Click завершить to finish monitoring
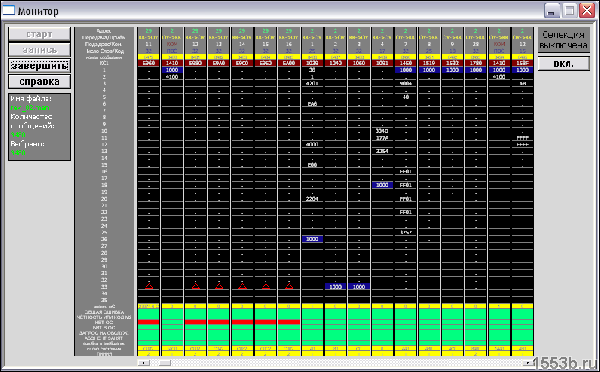 39,65
